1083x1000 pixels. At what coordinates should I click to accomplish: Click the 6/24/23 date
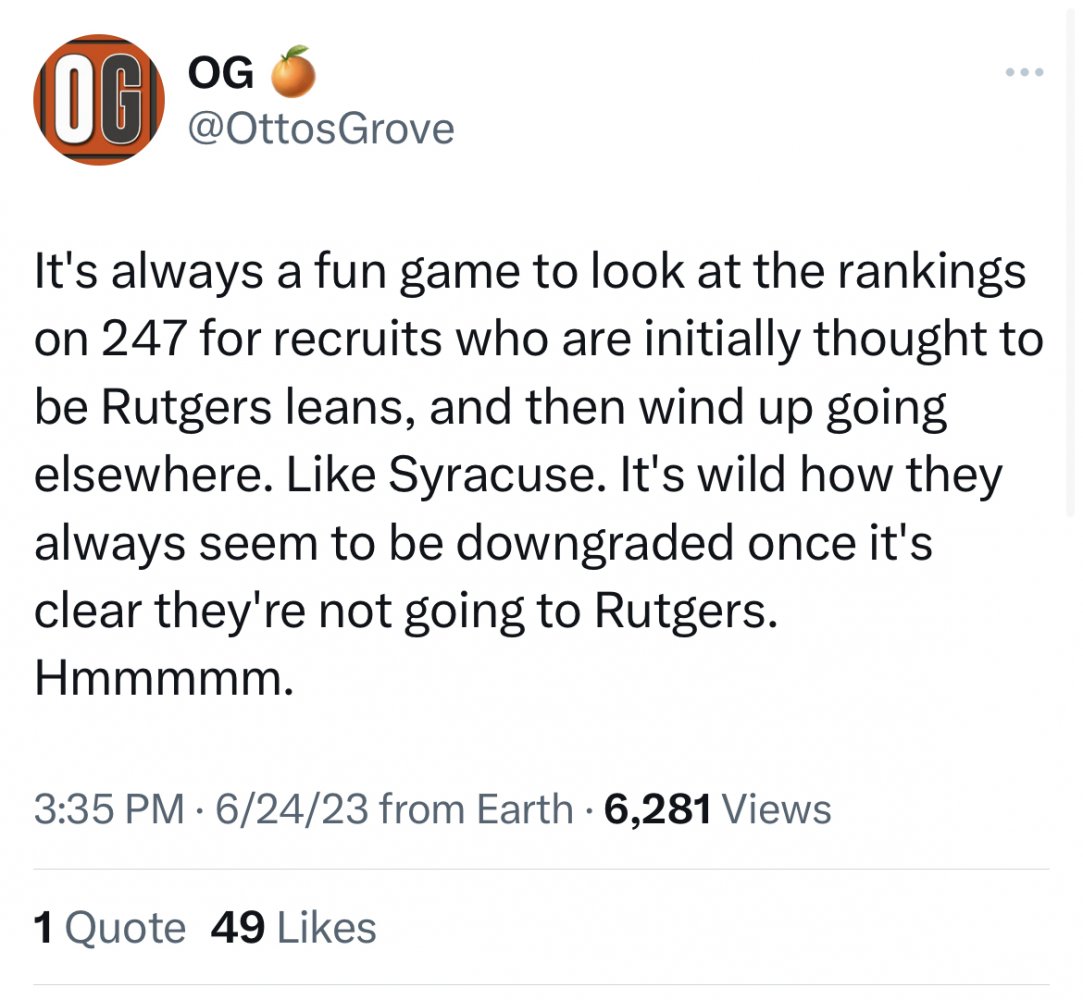291,809
